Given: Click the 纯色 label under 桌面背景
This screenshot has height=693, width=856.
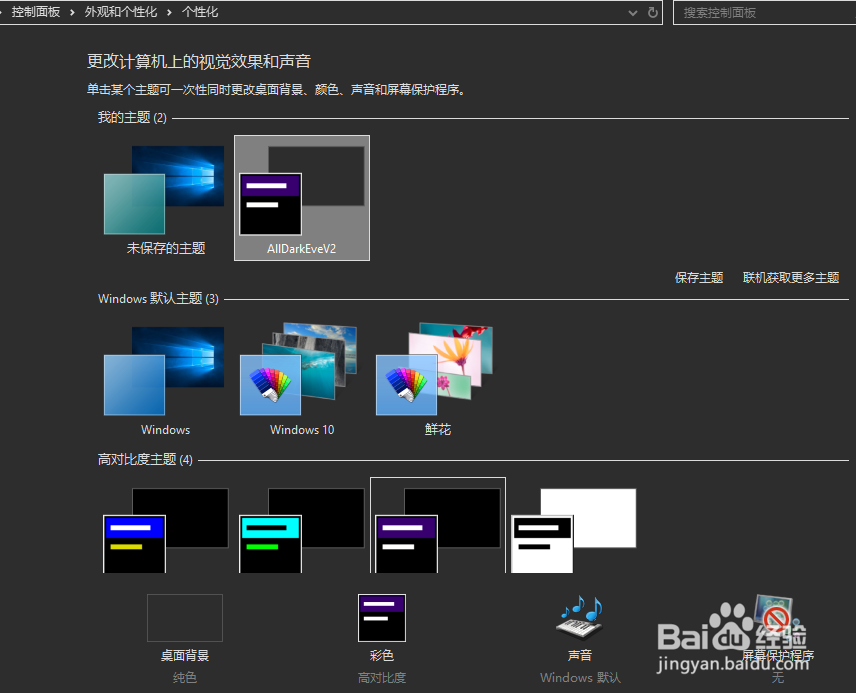Looking at the screenshot, I should [x=185, y=678].
